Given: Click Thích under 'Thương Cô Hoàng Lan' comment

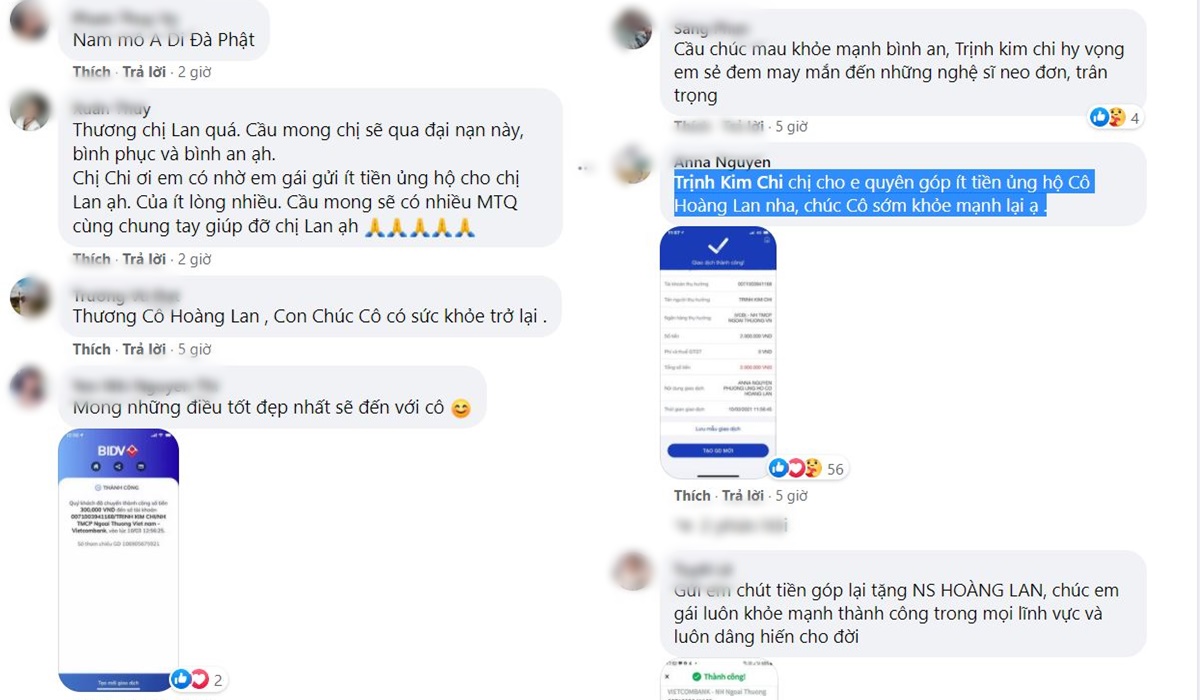Looking at the screenshot, I should tap(91, 349).
